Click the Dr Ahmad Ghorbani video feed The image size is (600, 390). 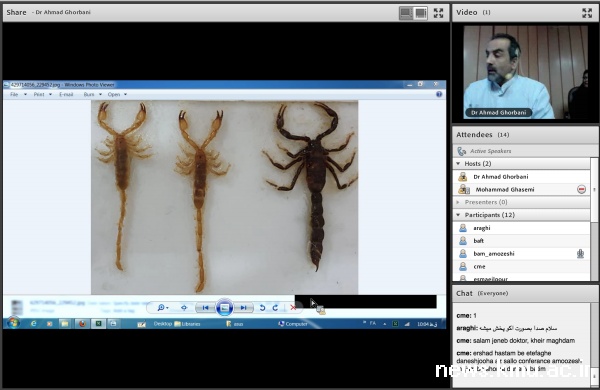click(525, 72)
